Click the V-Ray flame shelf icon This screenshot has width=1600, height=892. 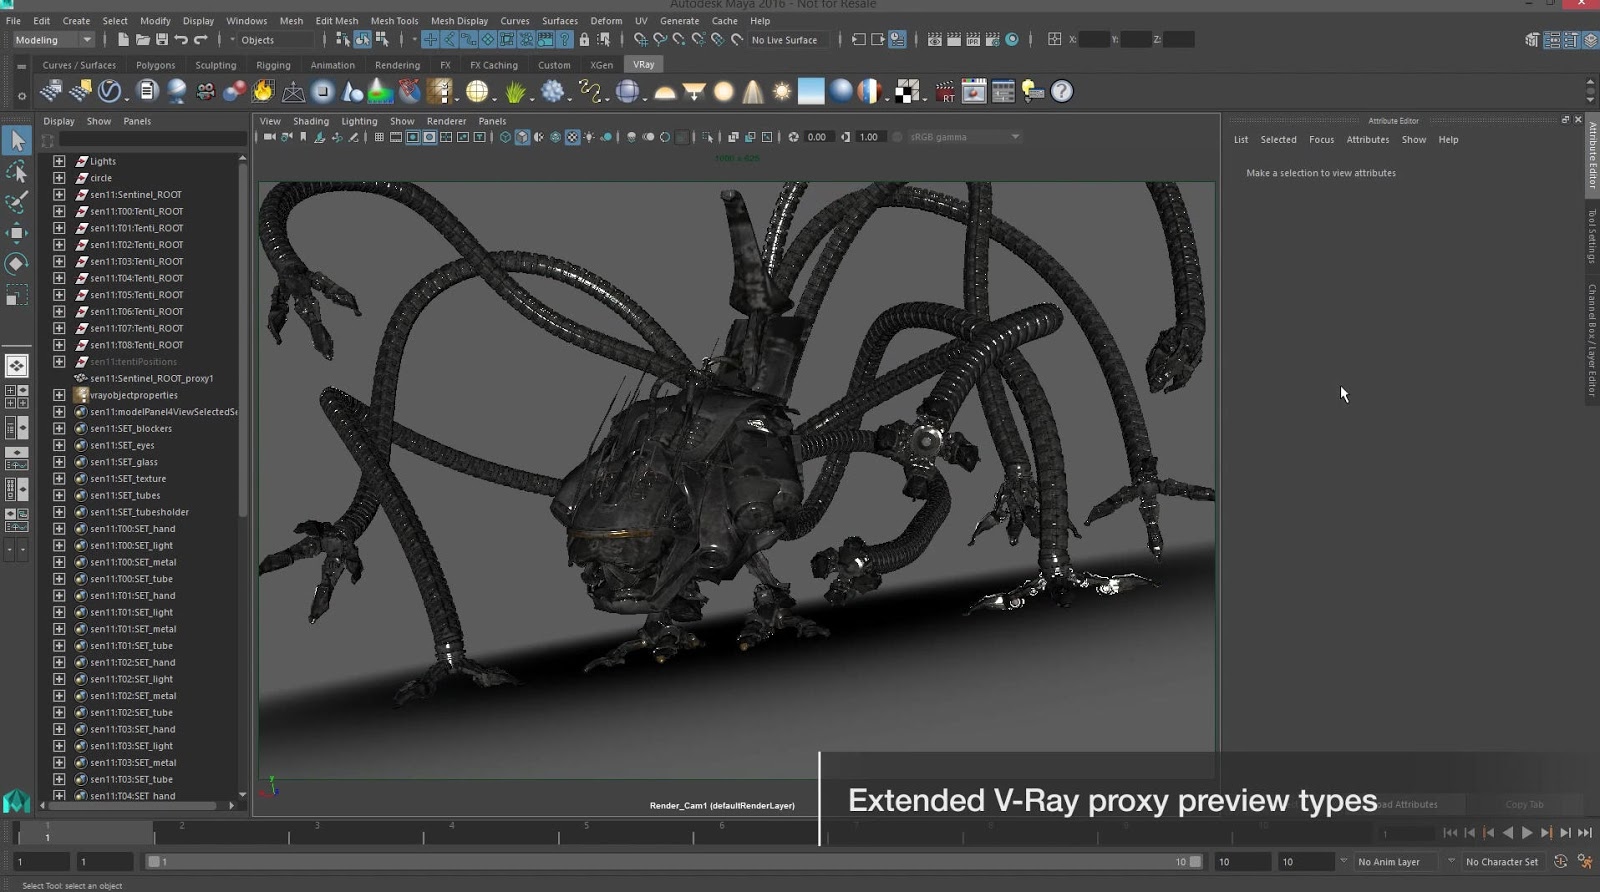click(x=263, y=91)
